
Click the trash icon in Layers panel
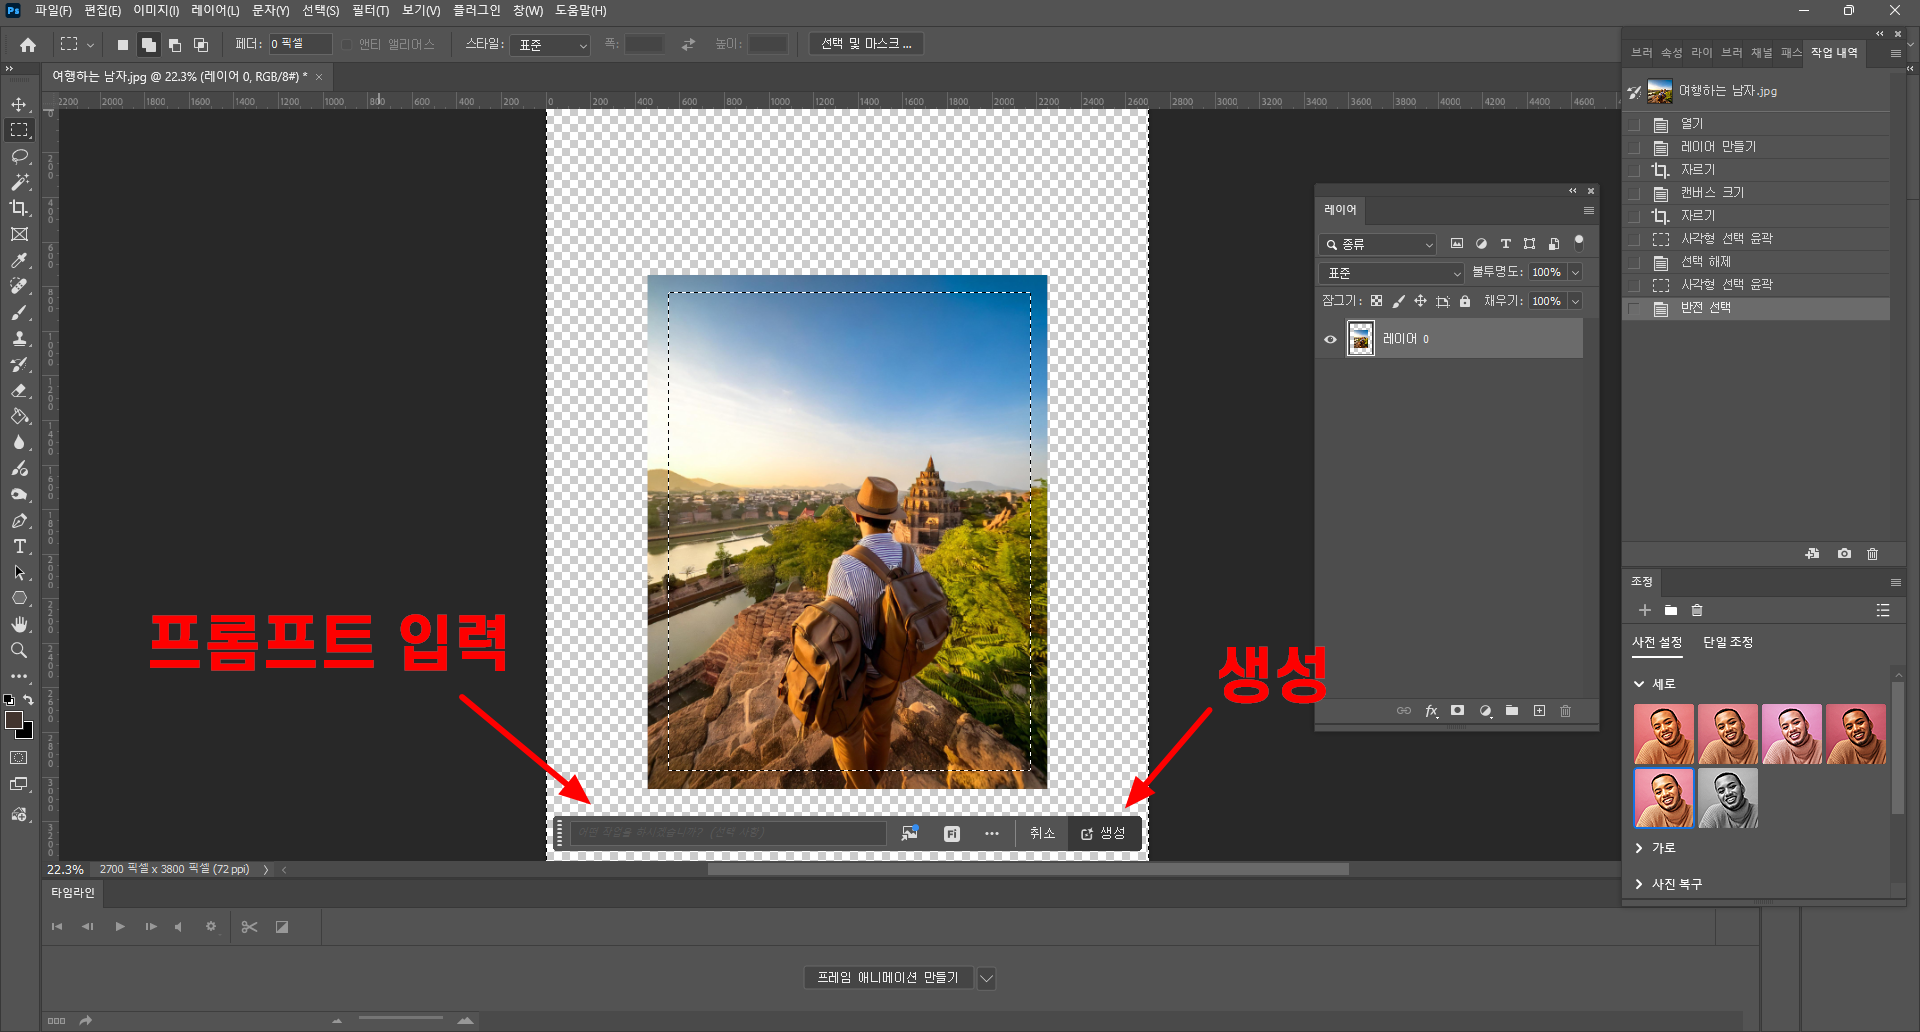[x=1565, y=711]
